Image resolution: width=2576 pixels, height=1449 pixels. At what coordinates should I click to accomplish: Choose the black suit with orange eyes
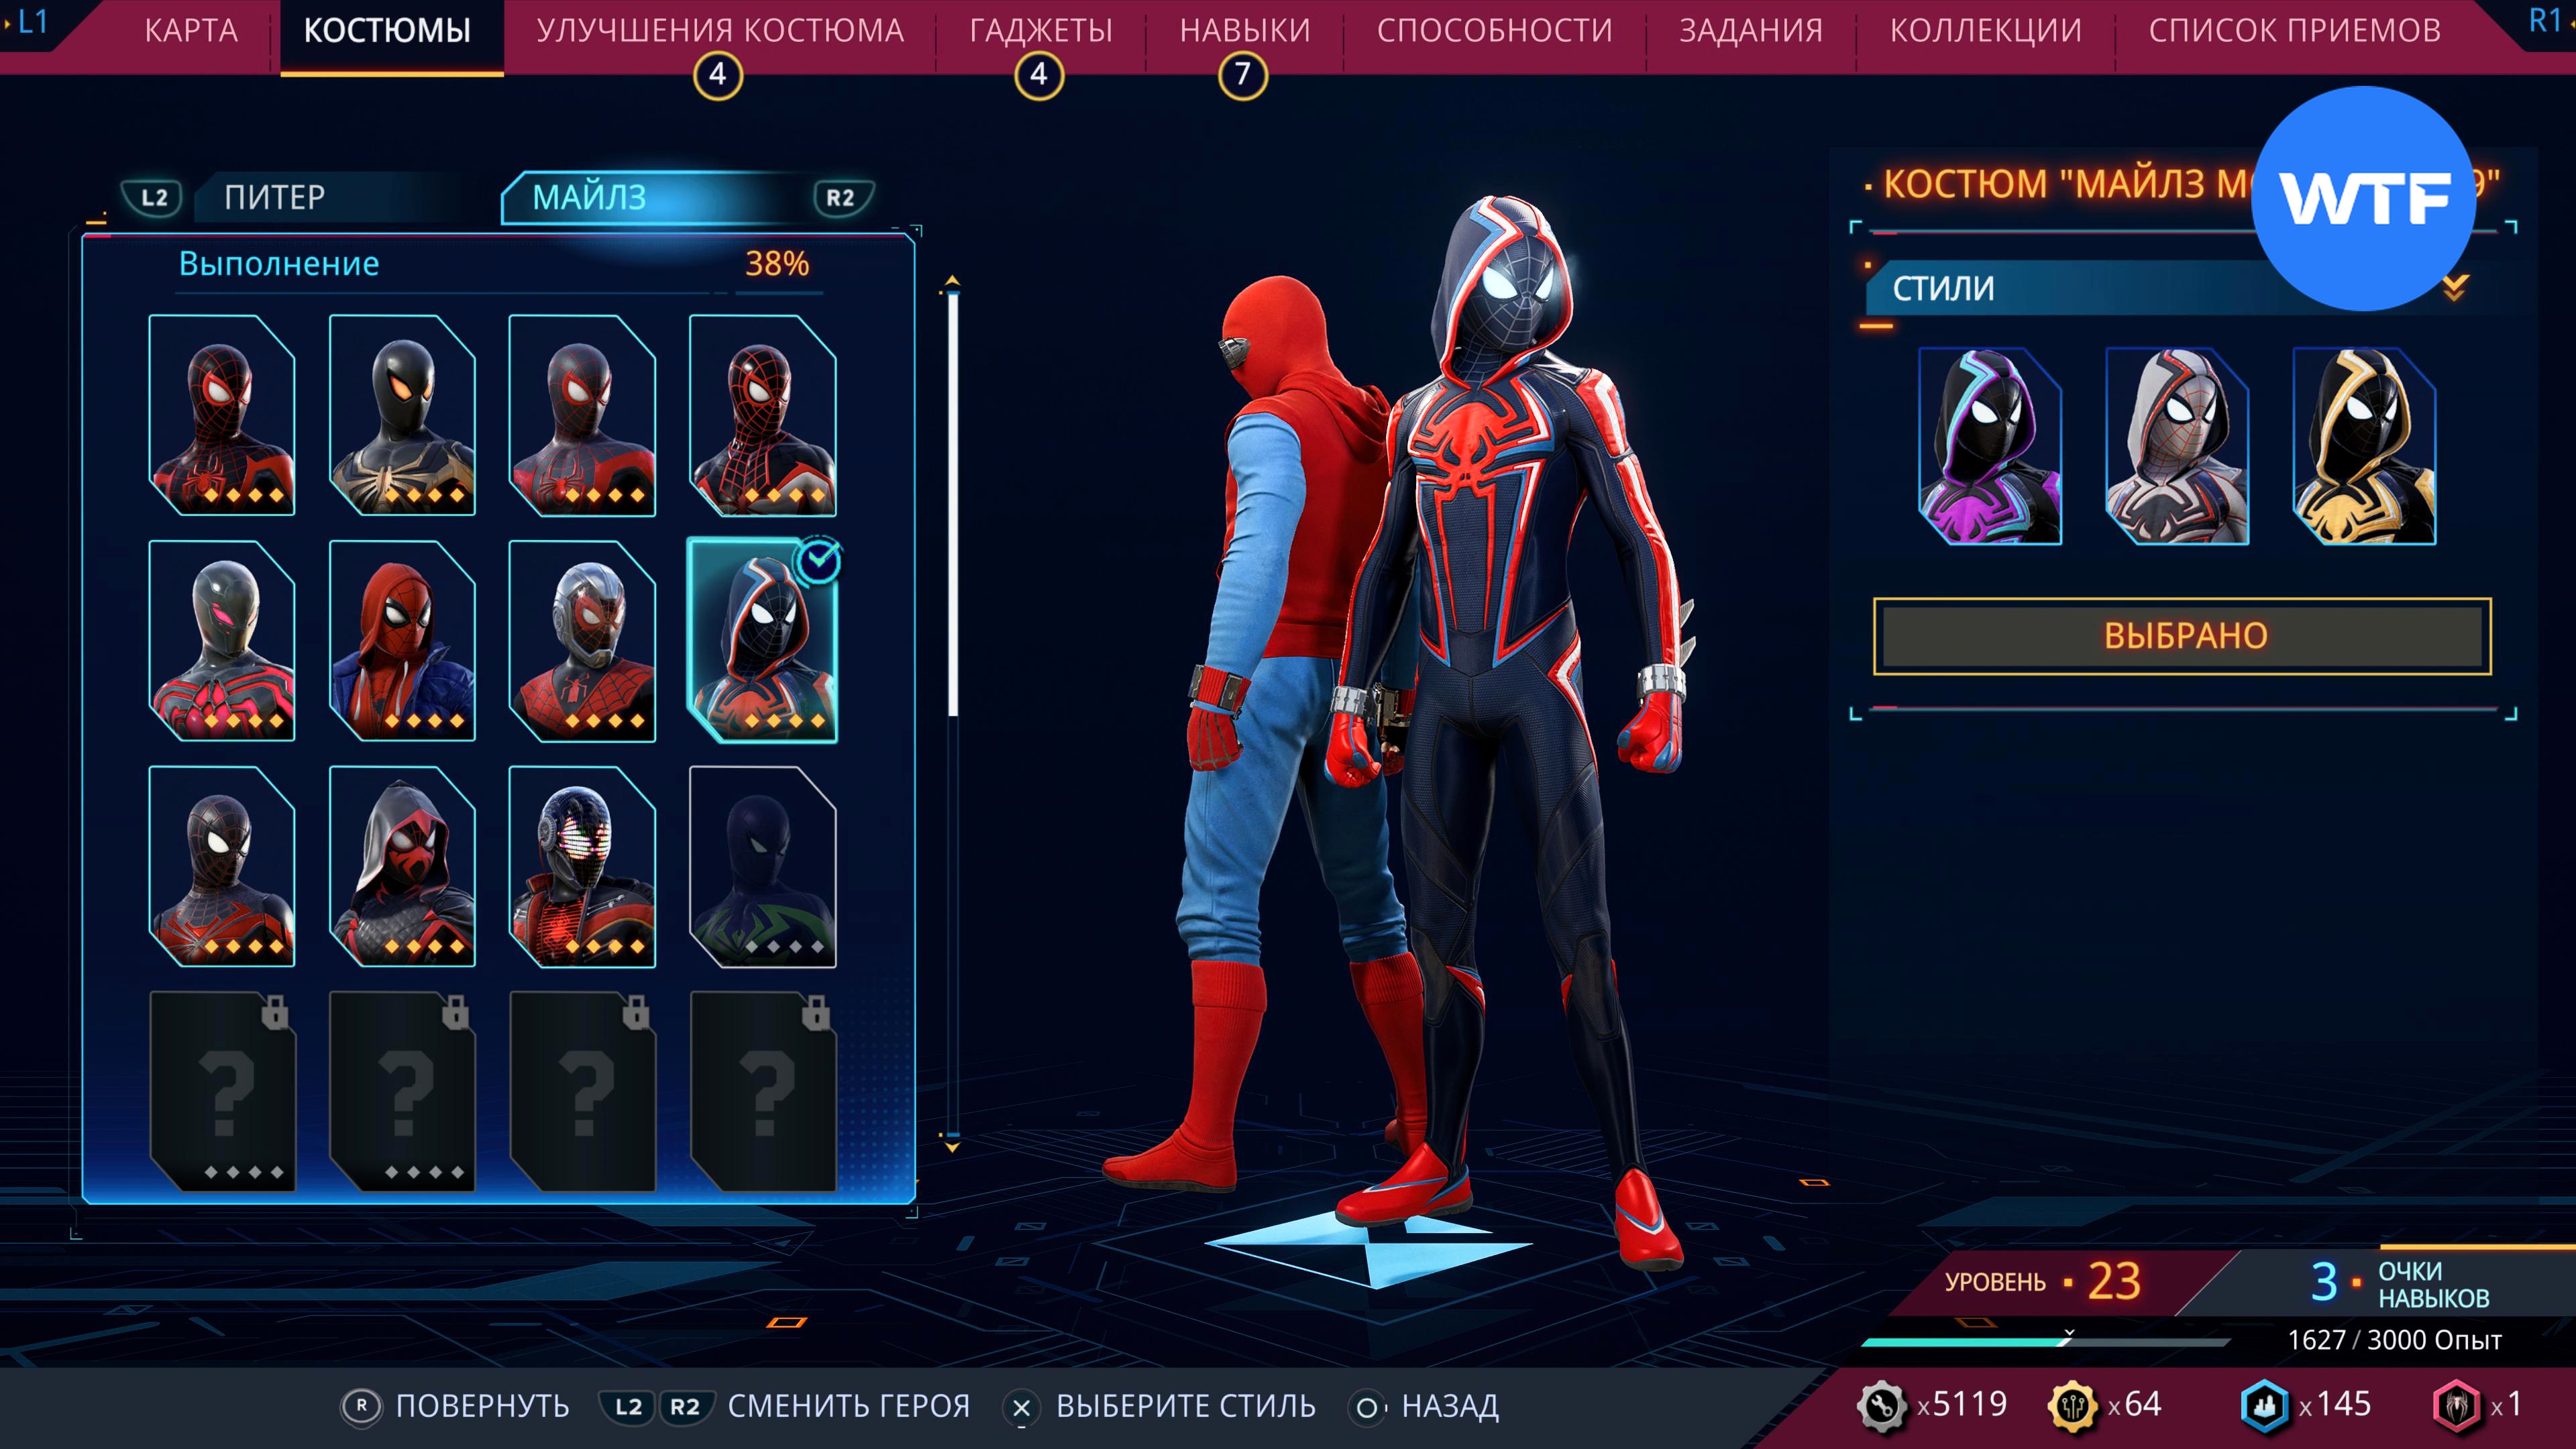click(402, 415)
